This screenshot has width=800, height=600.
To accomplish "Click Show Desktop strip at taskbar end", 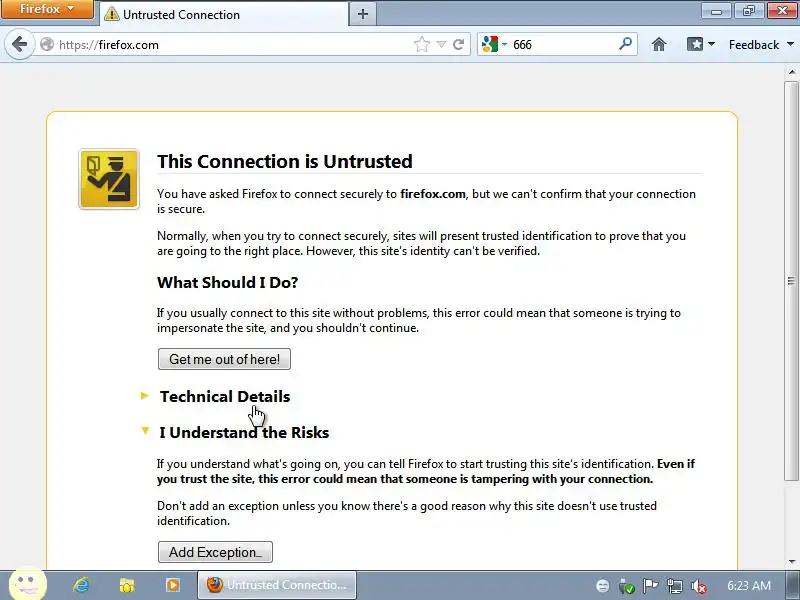I will tap(793, 585).
